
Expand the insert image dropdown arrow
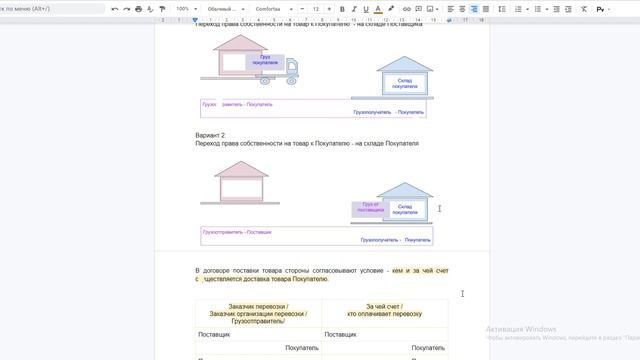click(x=437, y=9)
